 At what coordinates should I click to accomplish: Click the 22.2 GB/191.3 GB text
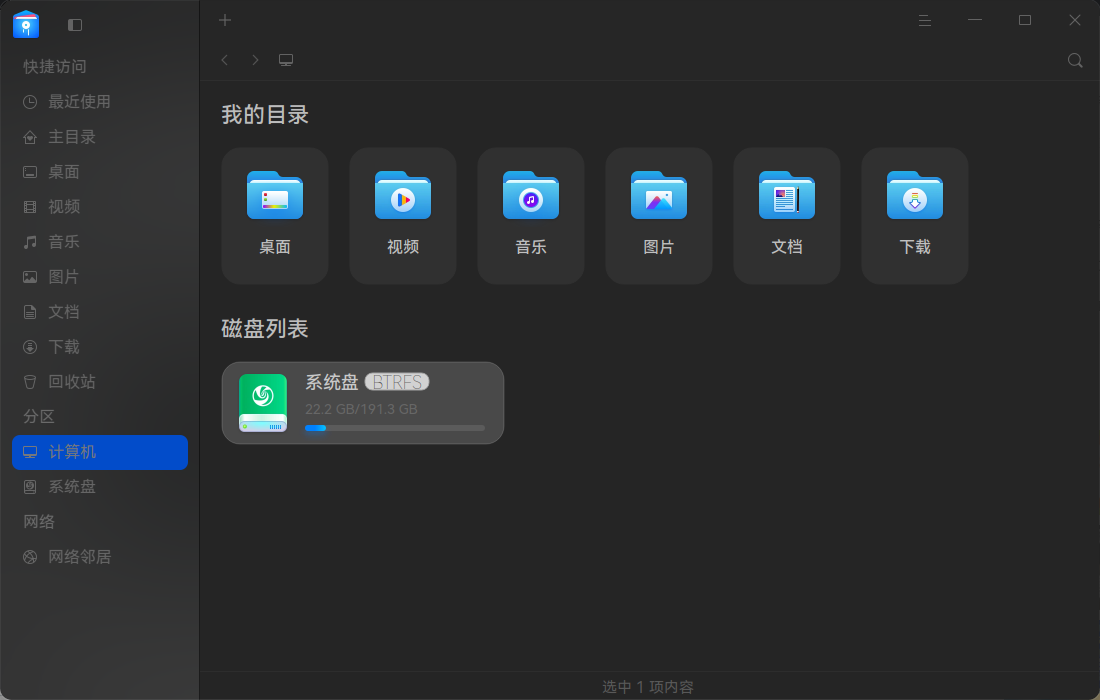click(361, 409)
